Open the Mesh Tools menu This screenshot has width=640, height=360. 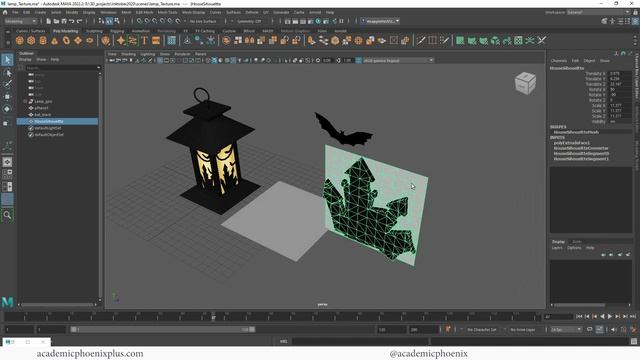click(167, 13)
